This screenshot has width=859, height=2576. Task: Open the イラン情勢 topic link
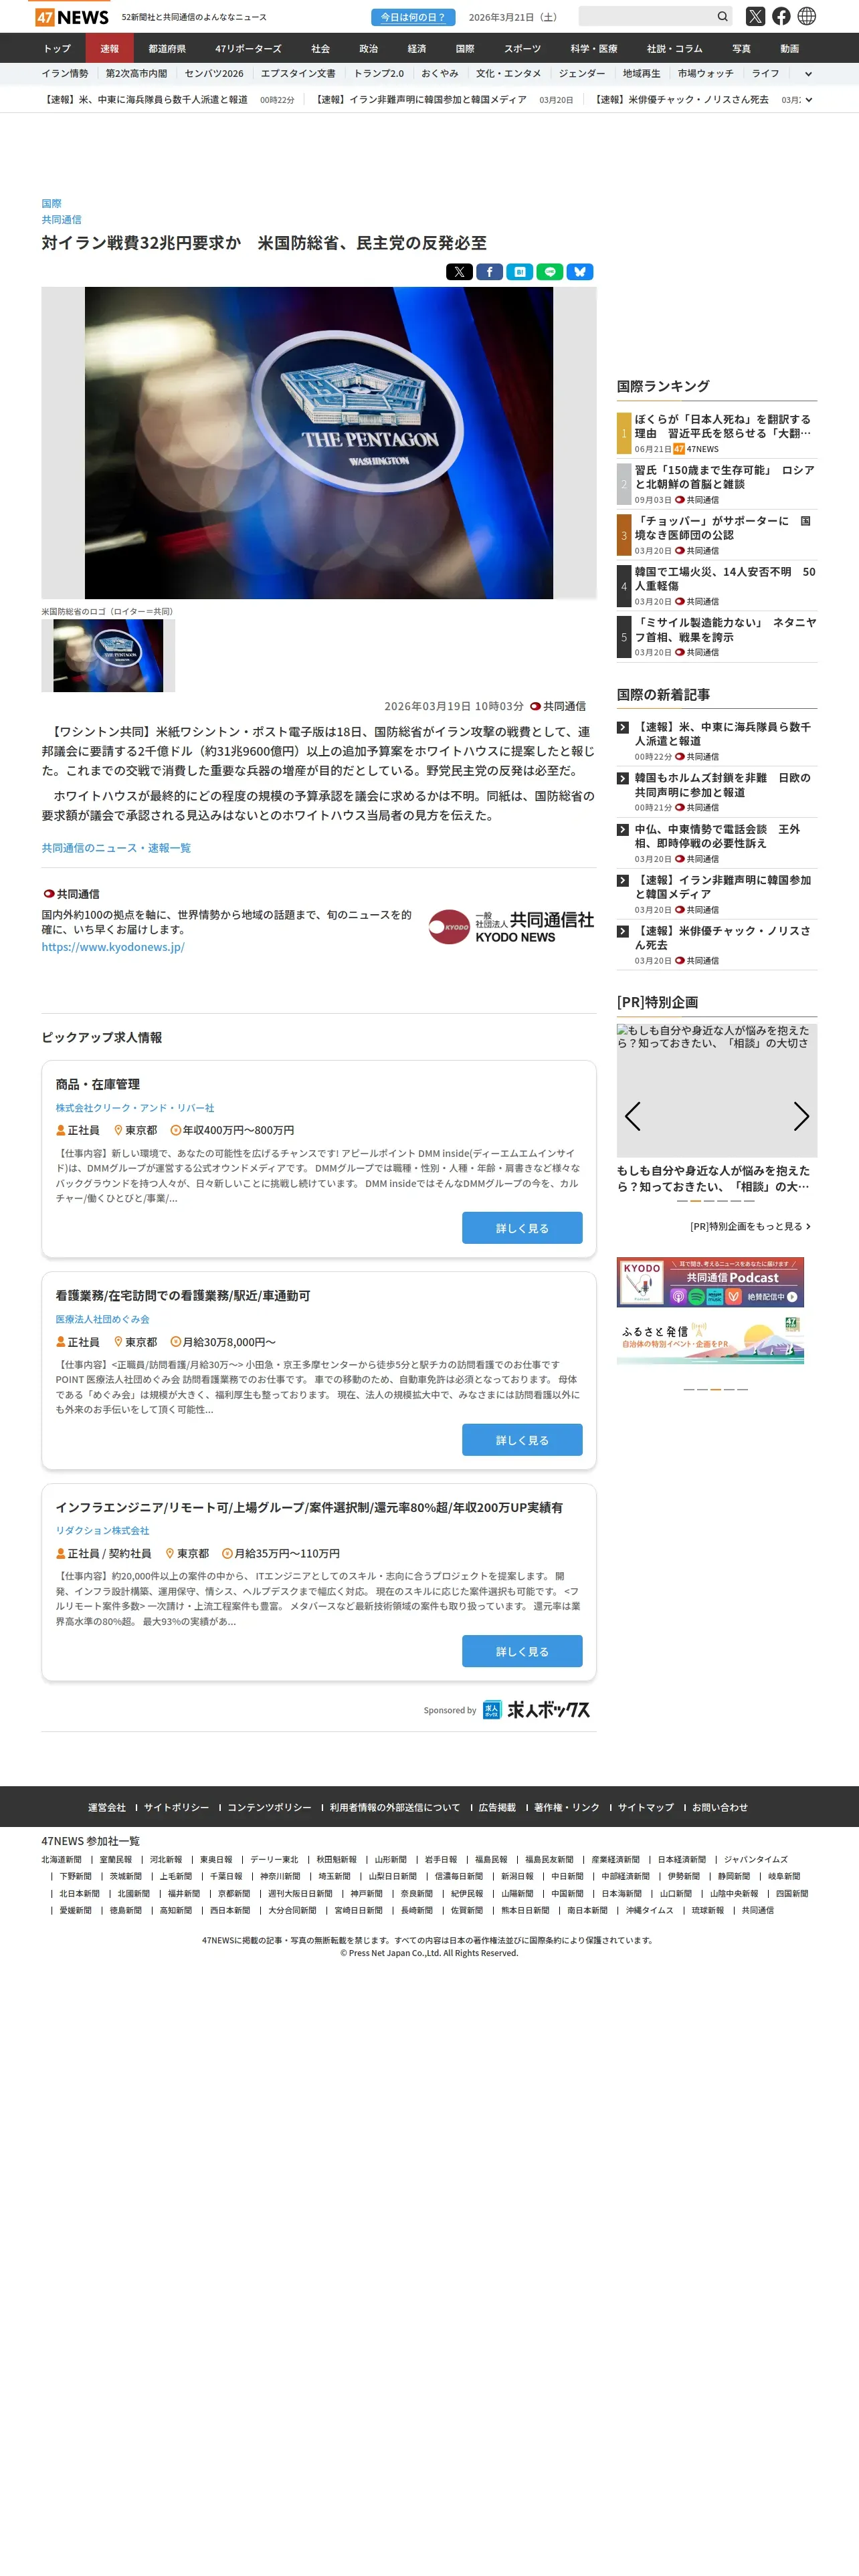pyautogui.click(x=65, y=74)
